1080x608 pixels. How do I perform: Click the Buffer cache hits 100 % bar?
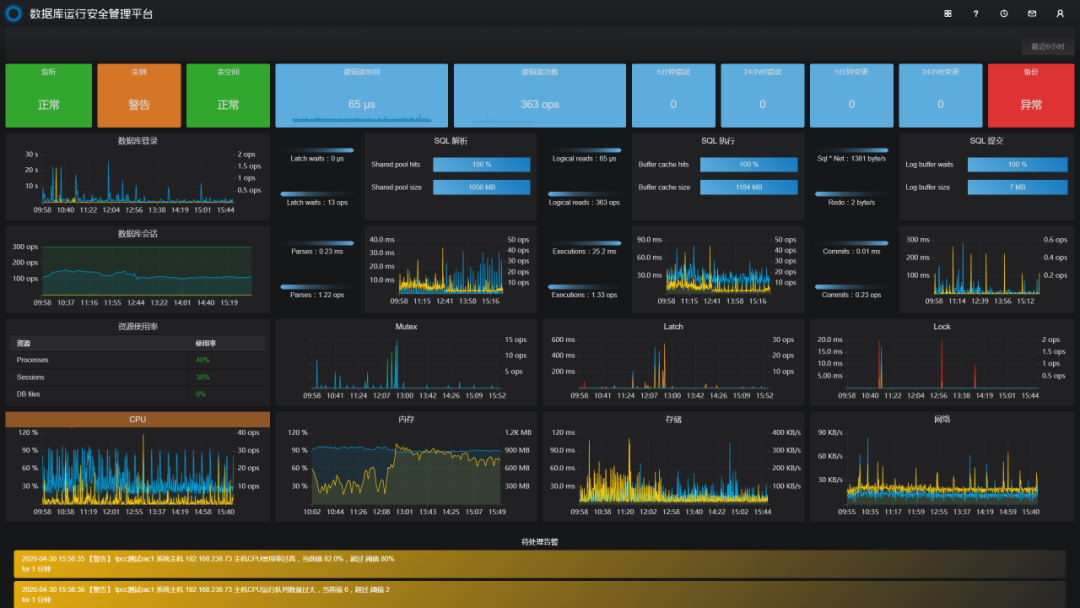pyautogui.click(x=749, y=165)
